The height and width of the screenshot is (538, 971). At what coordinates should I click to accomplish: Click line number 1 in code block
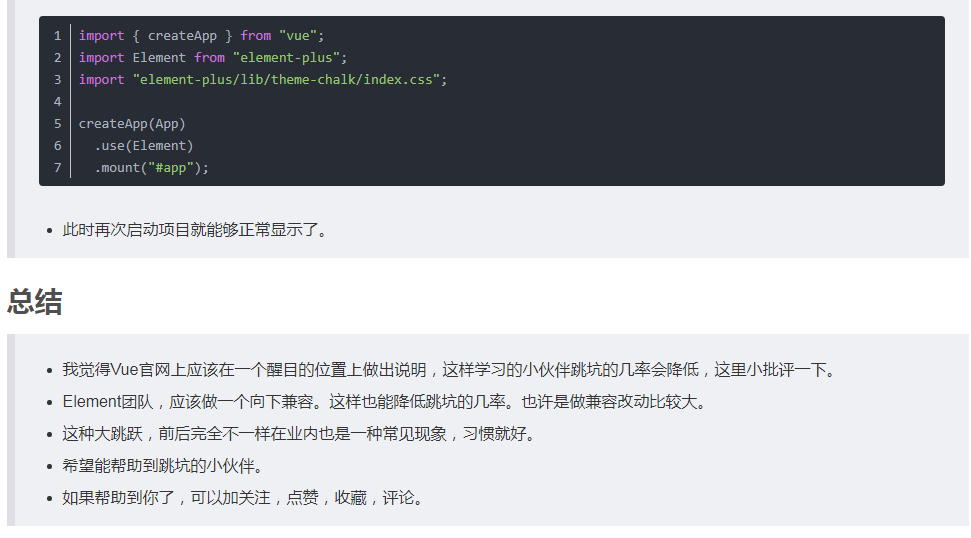pyautogui.click(x=58, y=36)
